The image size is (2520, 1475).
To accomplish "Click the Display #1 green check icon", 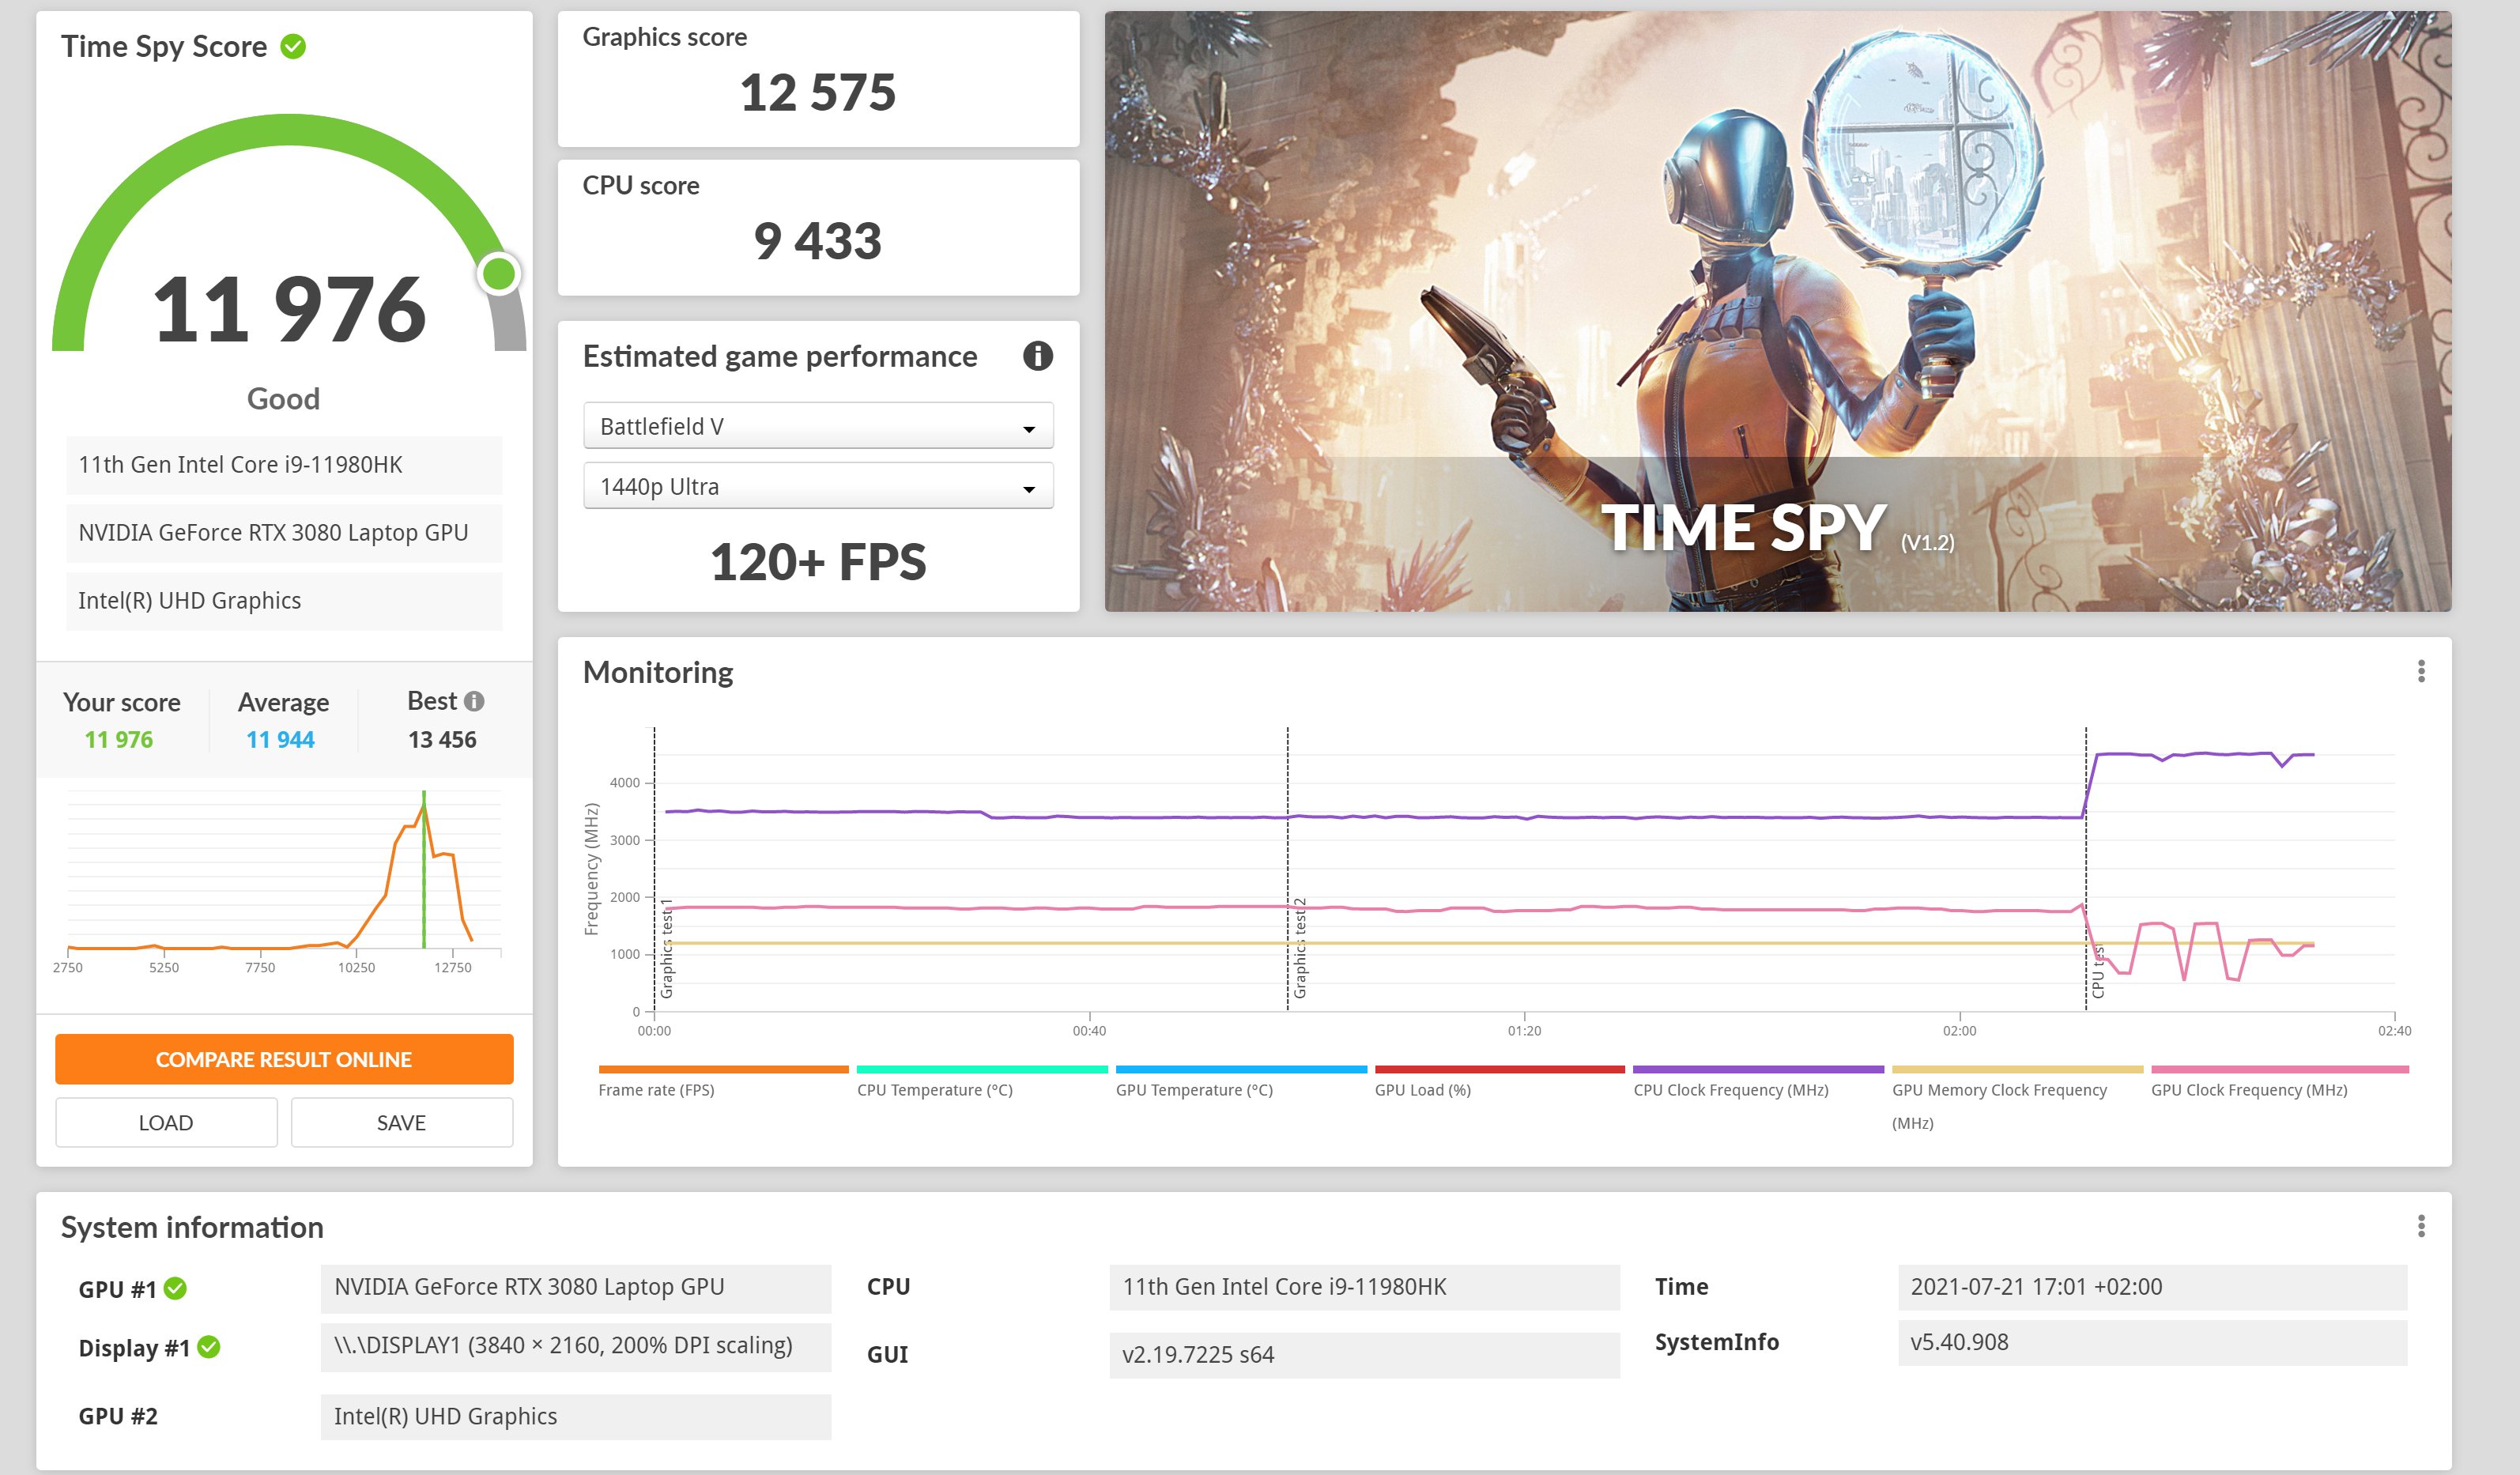I will pos(209,1347).
